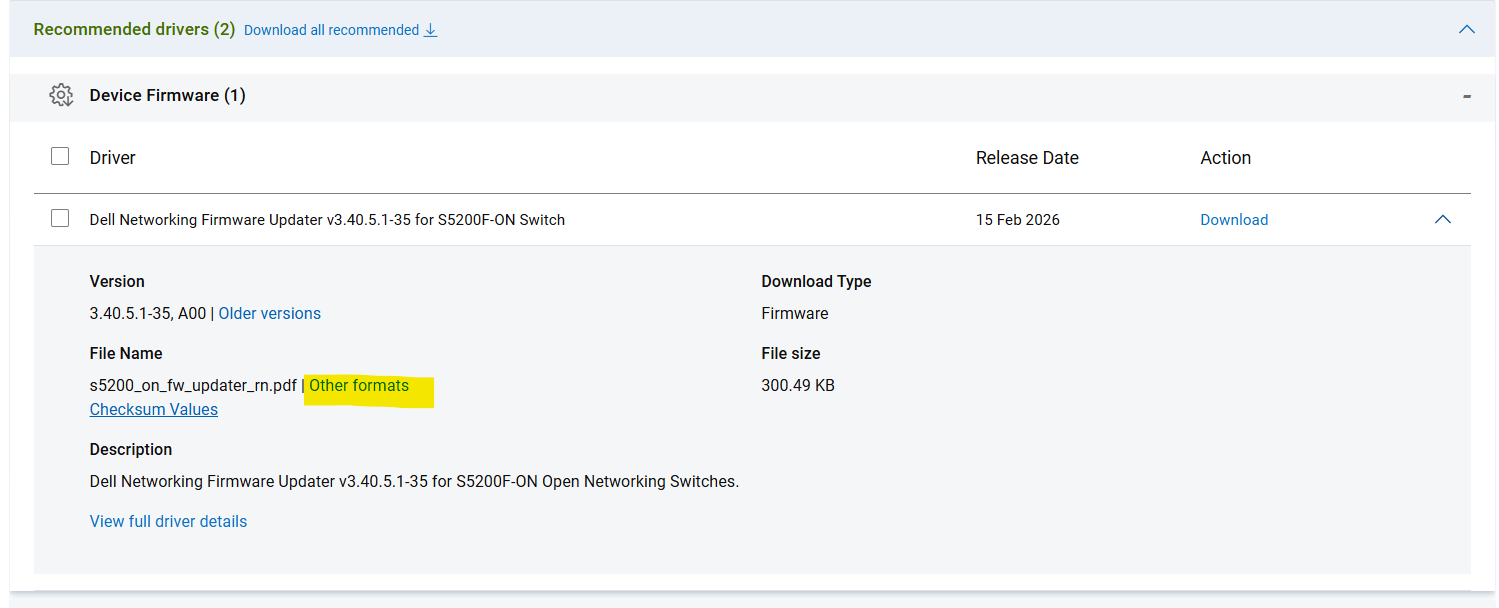The image size is (1499, 608).
Task: Click the Action column header
Action: point(1226,158)
